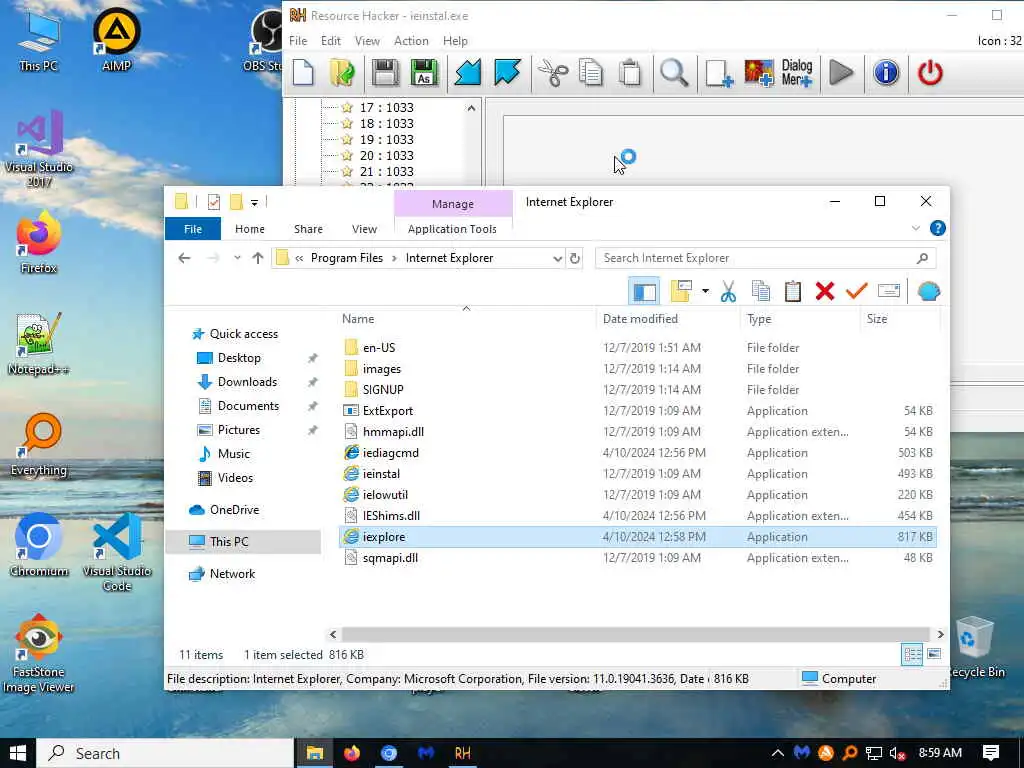Switch to large icons view in status bar
The width and height of the screenshot is (1024, 768).
tap(934, 654)
